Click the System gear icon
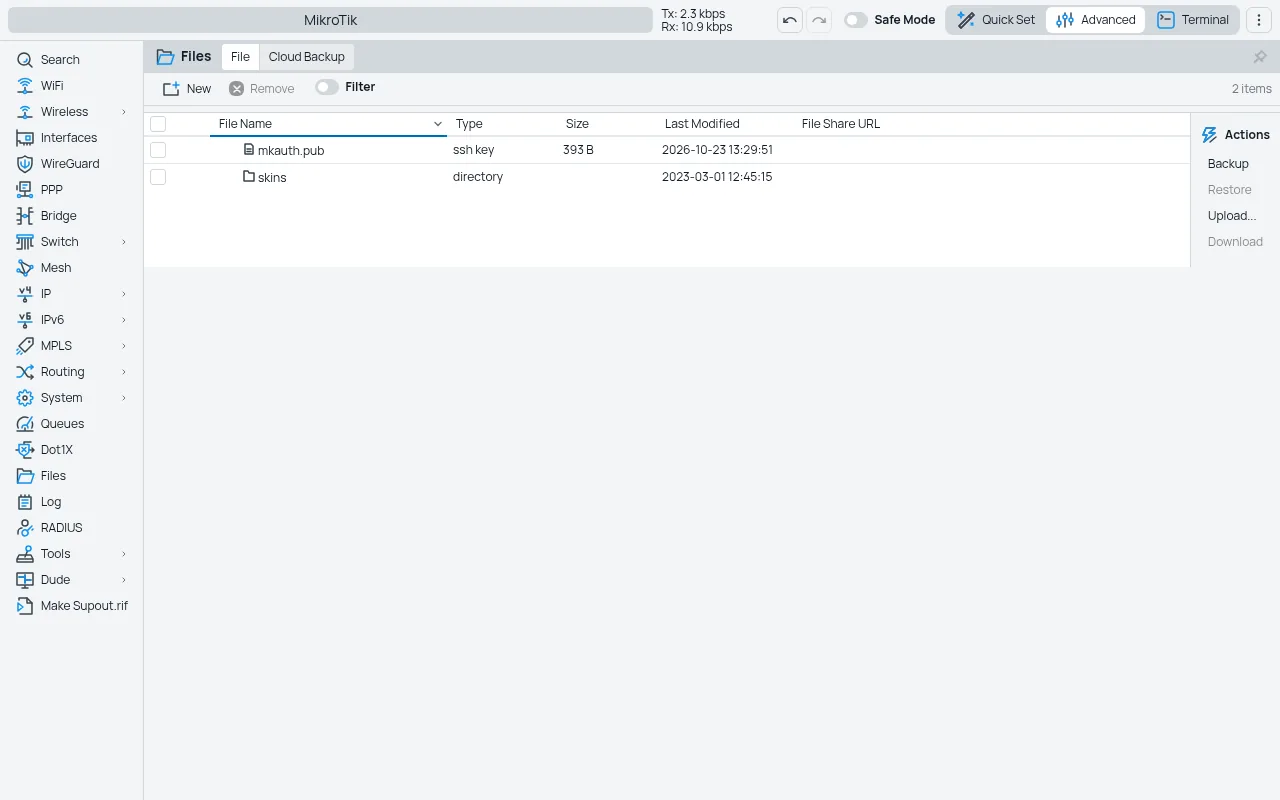This screenshot has height=800, width=1280. pyautogui.click(x=25, y=398)
